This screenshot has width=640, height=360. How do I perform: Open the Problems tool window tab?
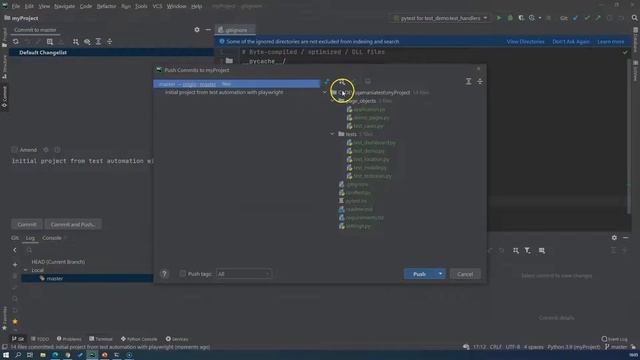[x=69, y=339]
